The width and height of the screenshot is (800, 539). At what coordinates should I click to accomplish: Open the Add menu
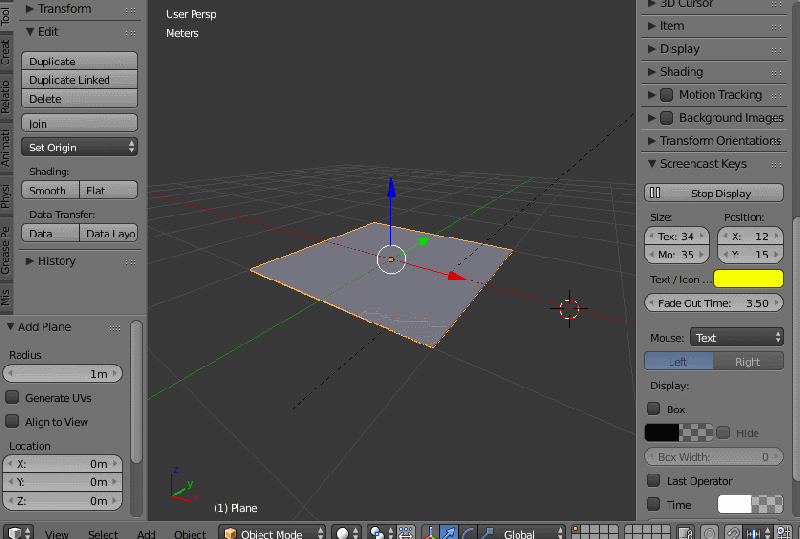(146, 534)
